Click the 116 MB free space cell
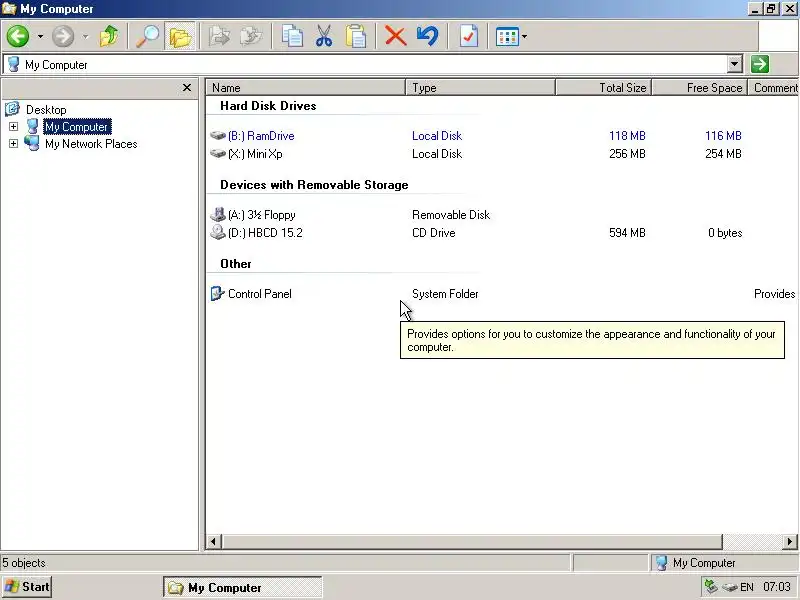 coord(723,136)
